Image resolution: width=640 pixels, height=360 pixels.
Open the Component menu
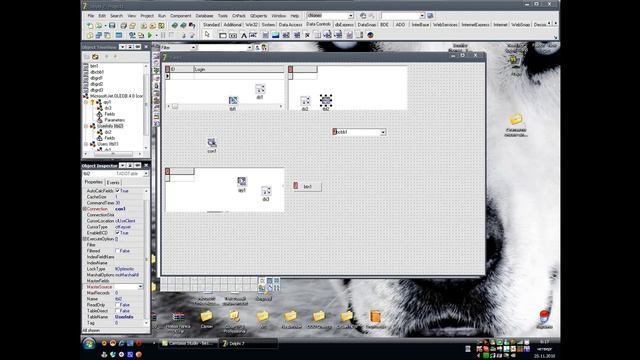click(180, 16)
